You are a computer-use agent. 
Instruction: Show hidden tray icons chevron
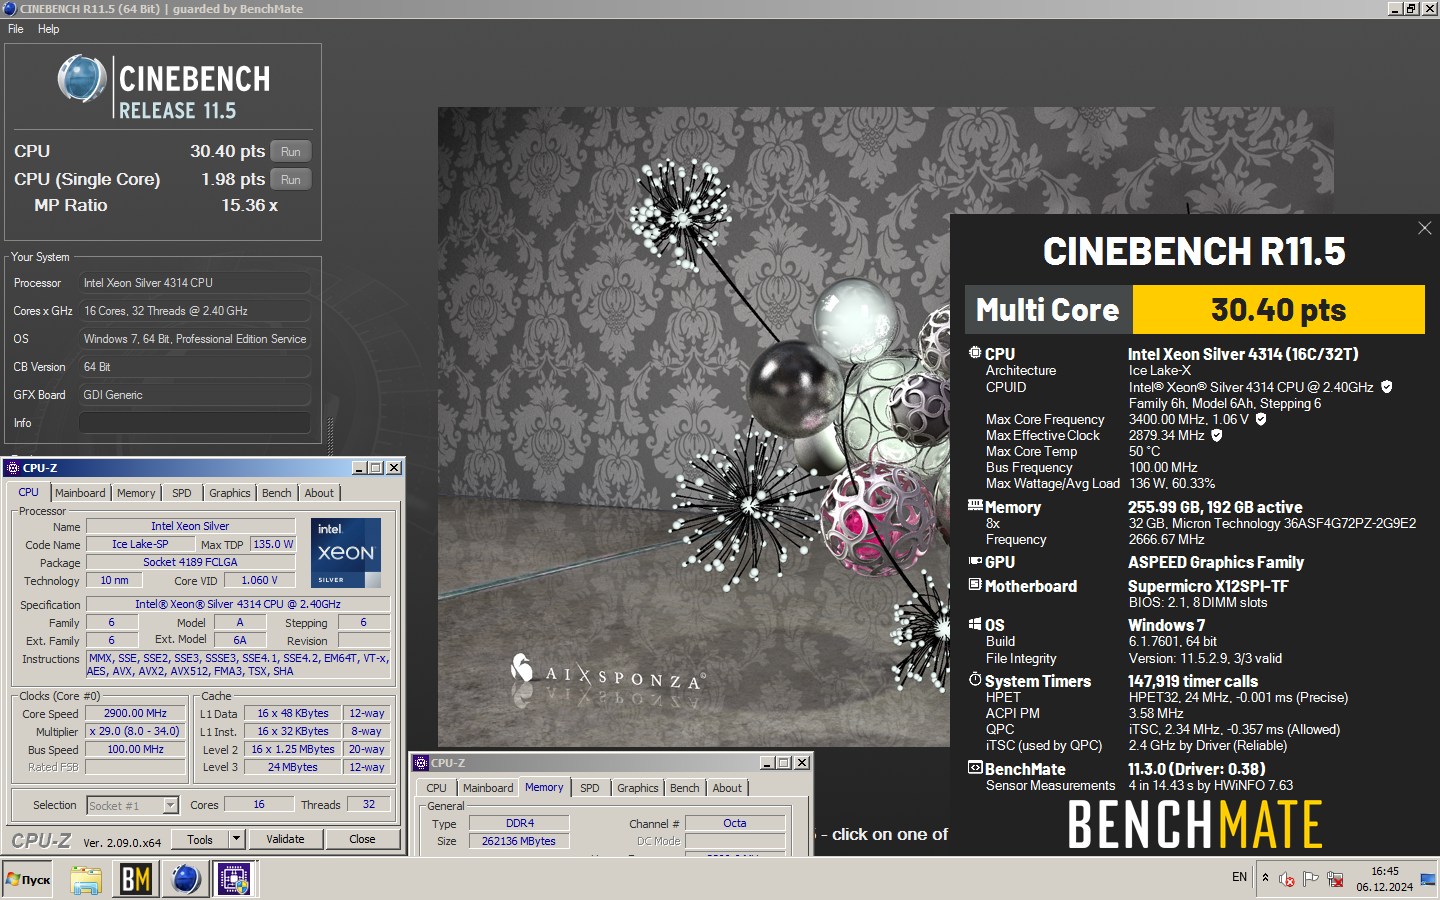click(1265, 878)
